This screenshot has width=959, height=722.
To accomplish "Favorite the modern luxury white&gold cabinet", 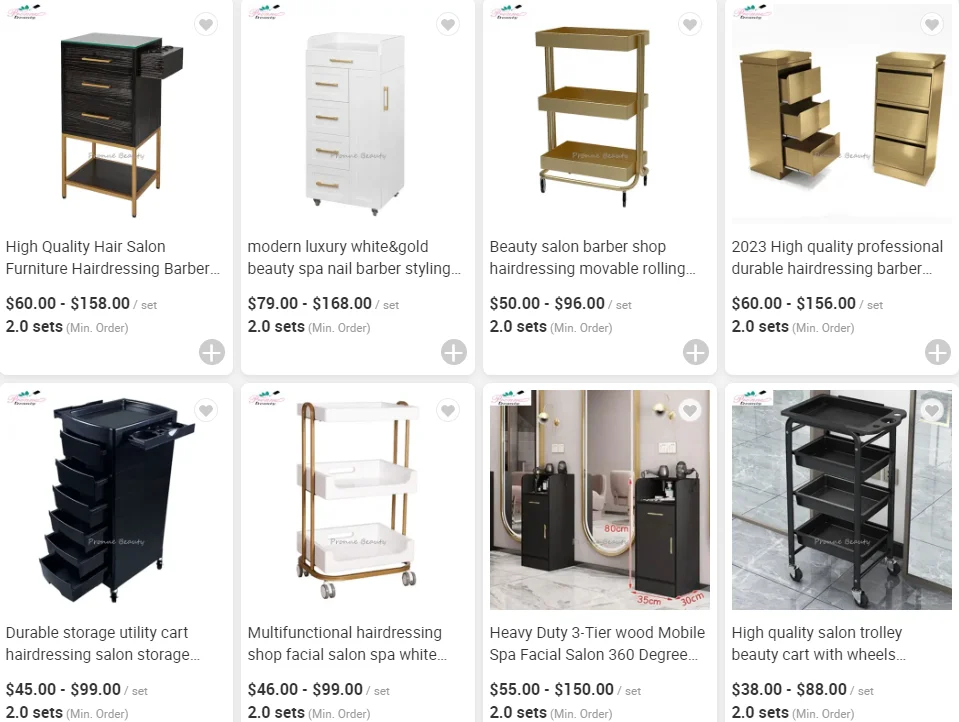I will pos(448,24).
